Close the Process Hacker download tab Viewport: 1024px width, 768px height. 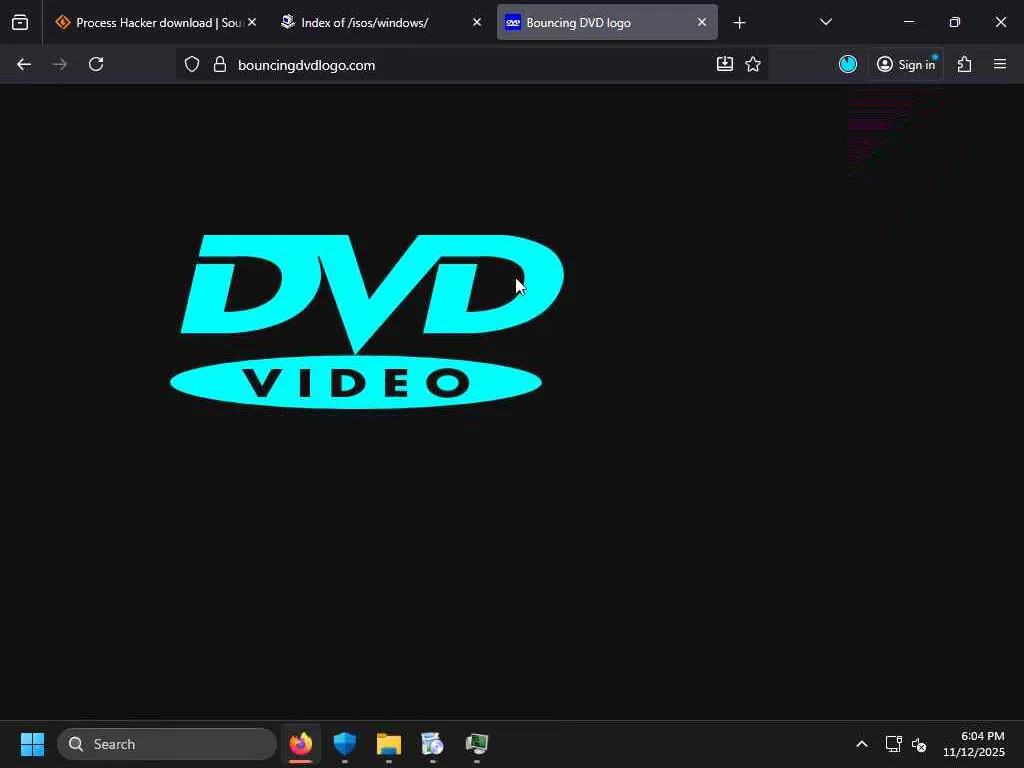[x=252, y=22]
